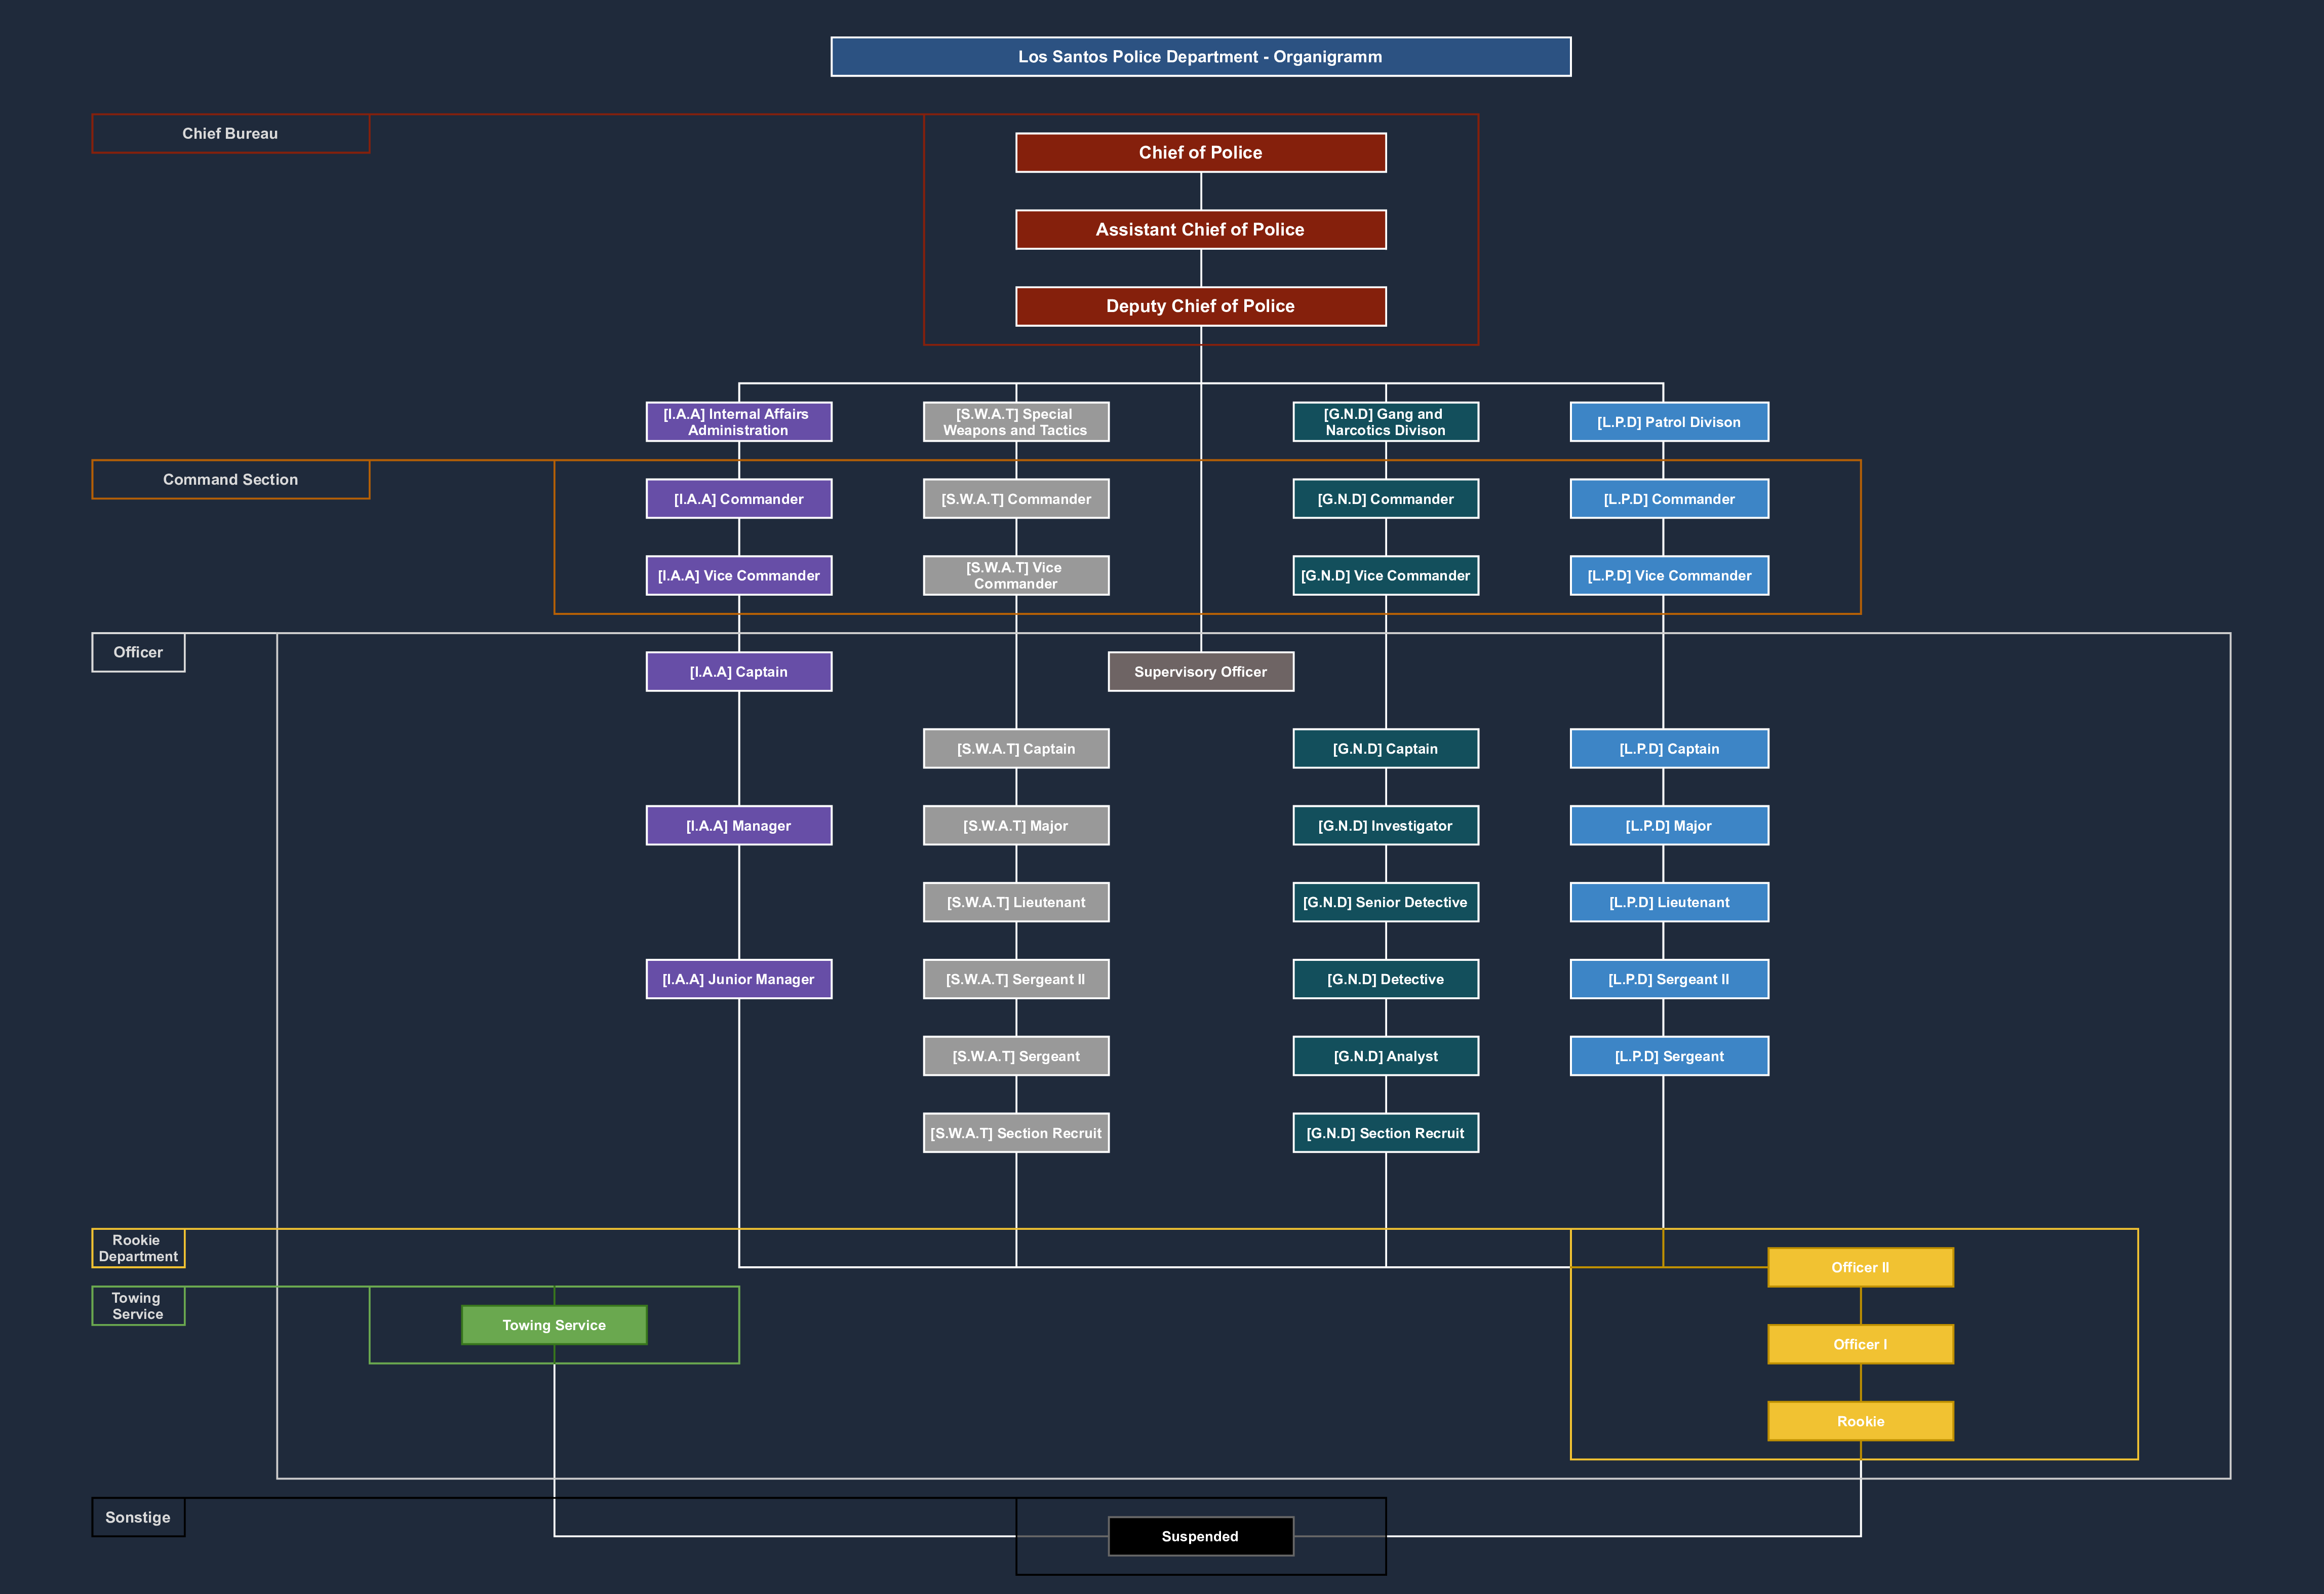Select the [G.N.D] Senior Detective node

tap(1385, 902)
